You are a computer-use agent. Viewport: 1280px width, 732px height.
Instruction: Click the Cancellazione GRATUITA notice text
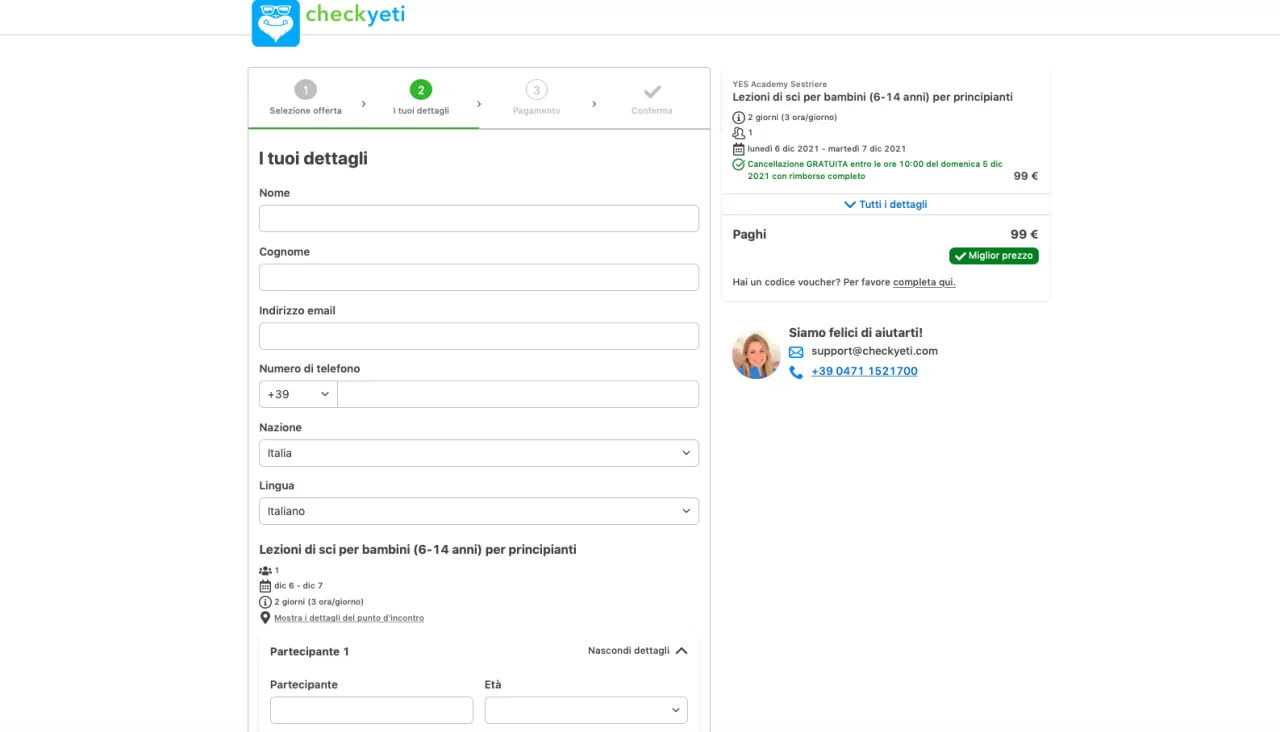click(x=875, y=170)
